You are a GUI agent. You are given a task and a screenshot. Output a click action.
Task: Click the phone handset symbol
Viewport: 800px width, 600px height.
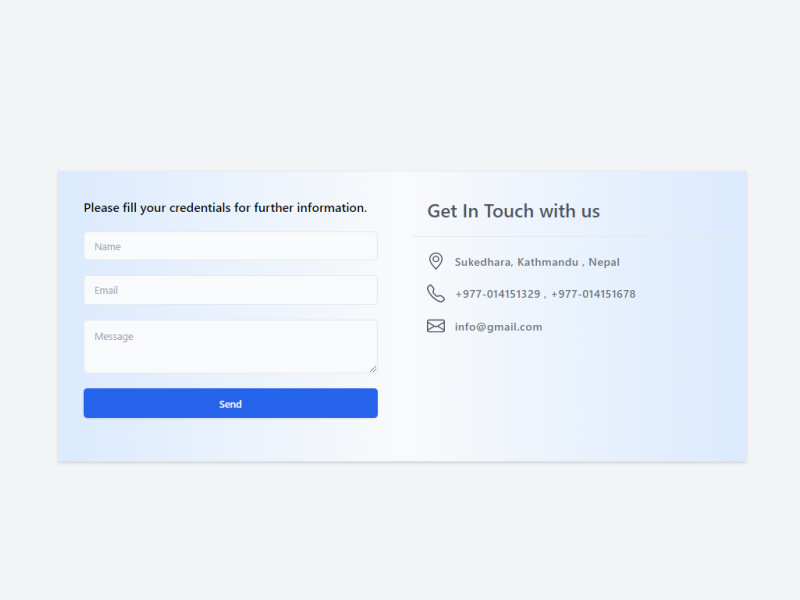434,293
